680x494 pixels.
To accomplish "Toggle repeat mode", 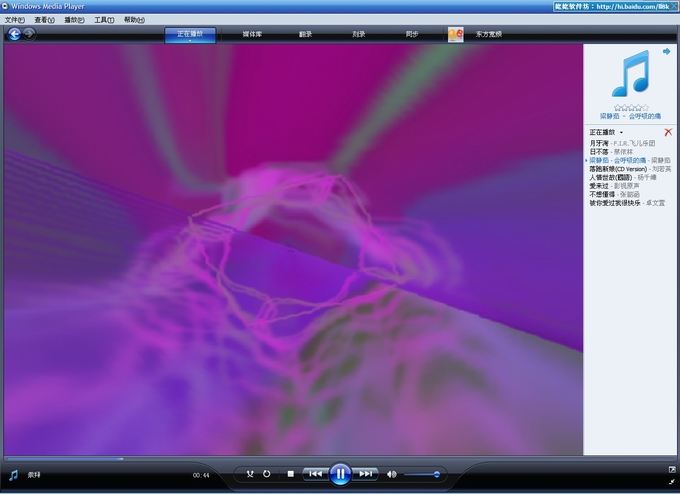I will pyautogui.click(x=267, y=474).
